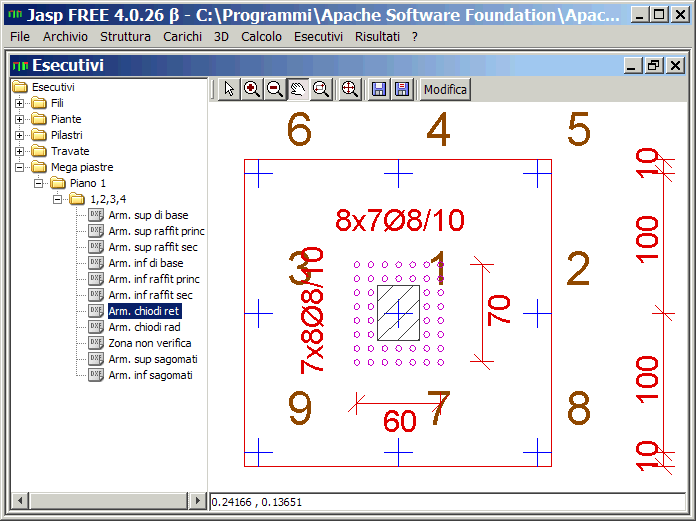Image resolution: width=696 pixels, height=521 pixels.
Task: Restore the Esecutivi child window
Action: coord(653,66)
